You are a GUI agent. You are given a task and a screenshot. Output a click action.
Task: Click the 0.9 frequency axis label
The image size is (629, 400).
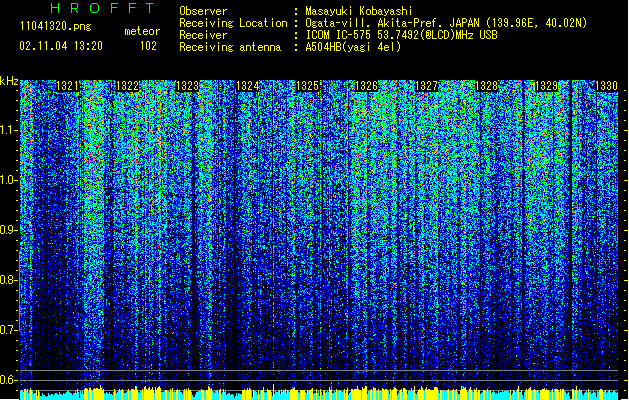pos(8,230)
